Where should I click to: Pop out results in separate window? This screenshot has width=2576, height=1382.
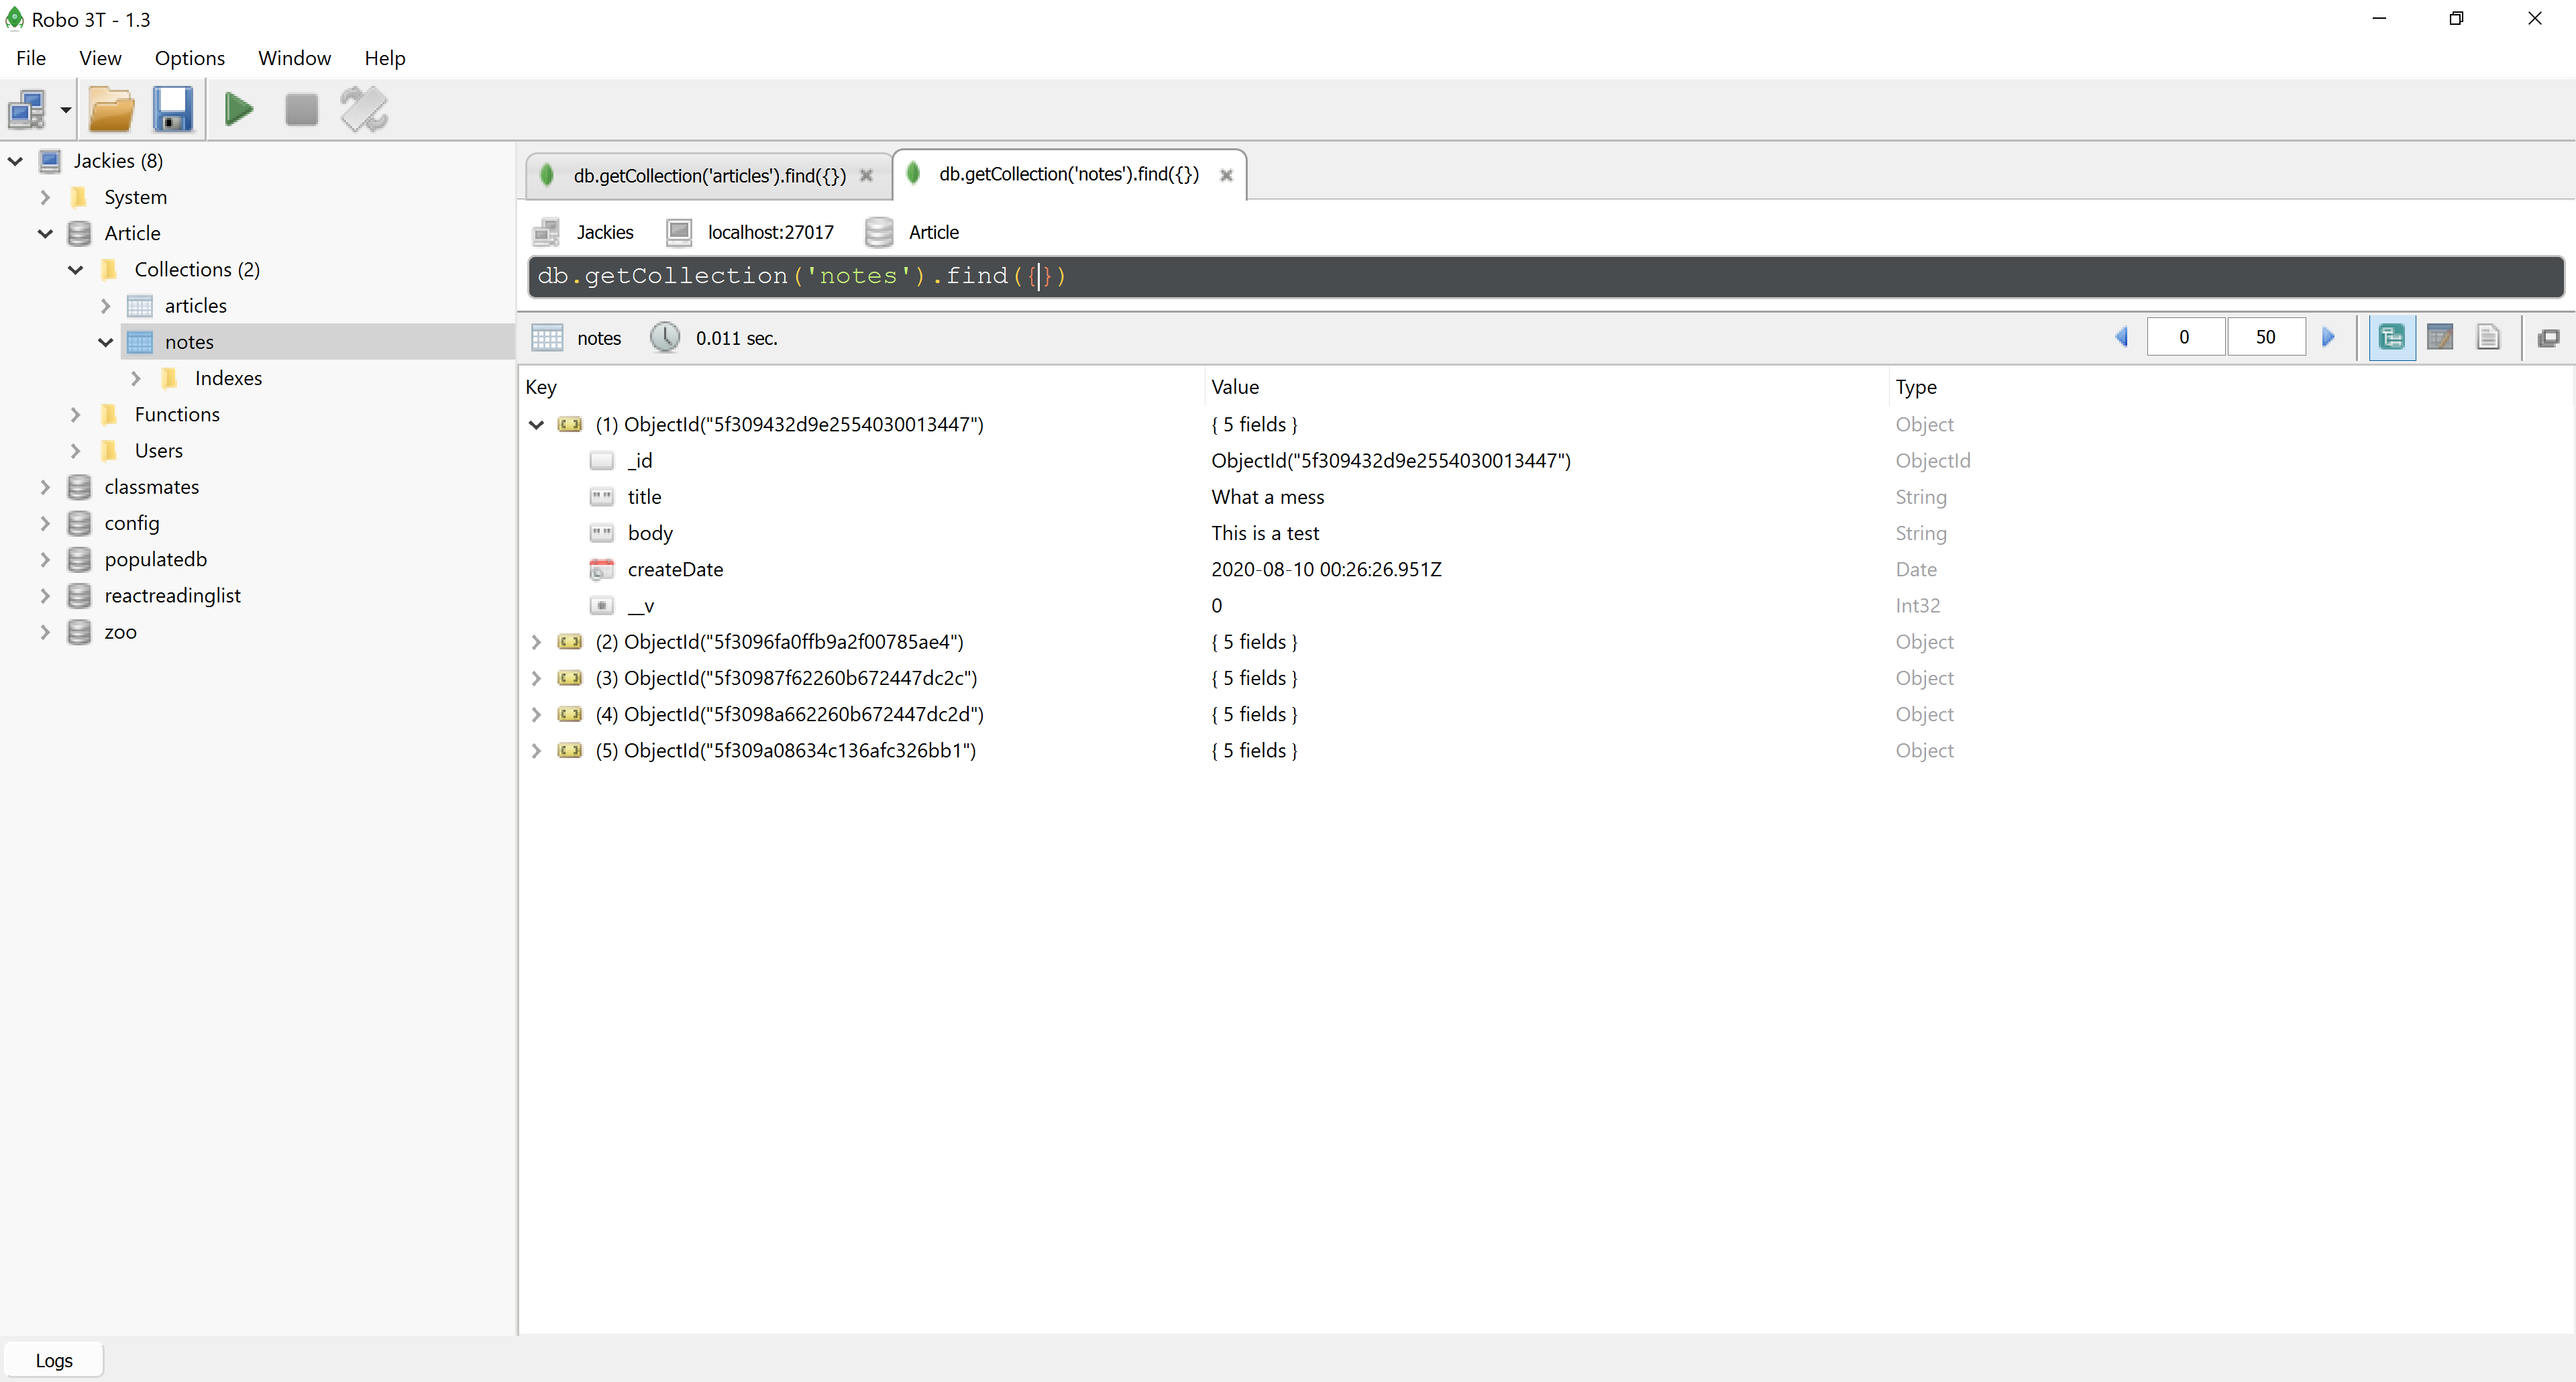[2549, 338]
